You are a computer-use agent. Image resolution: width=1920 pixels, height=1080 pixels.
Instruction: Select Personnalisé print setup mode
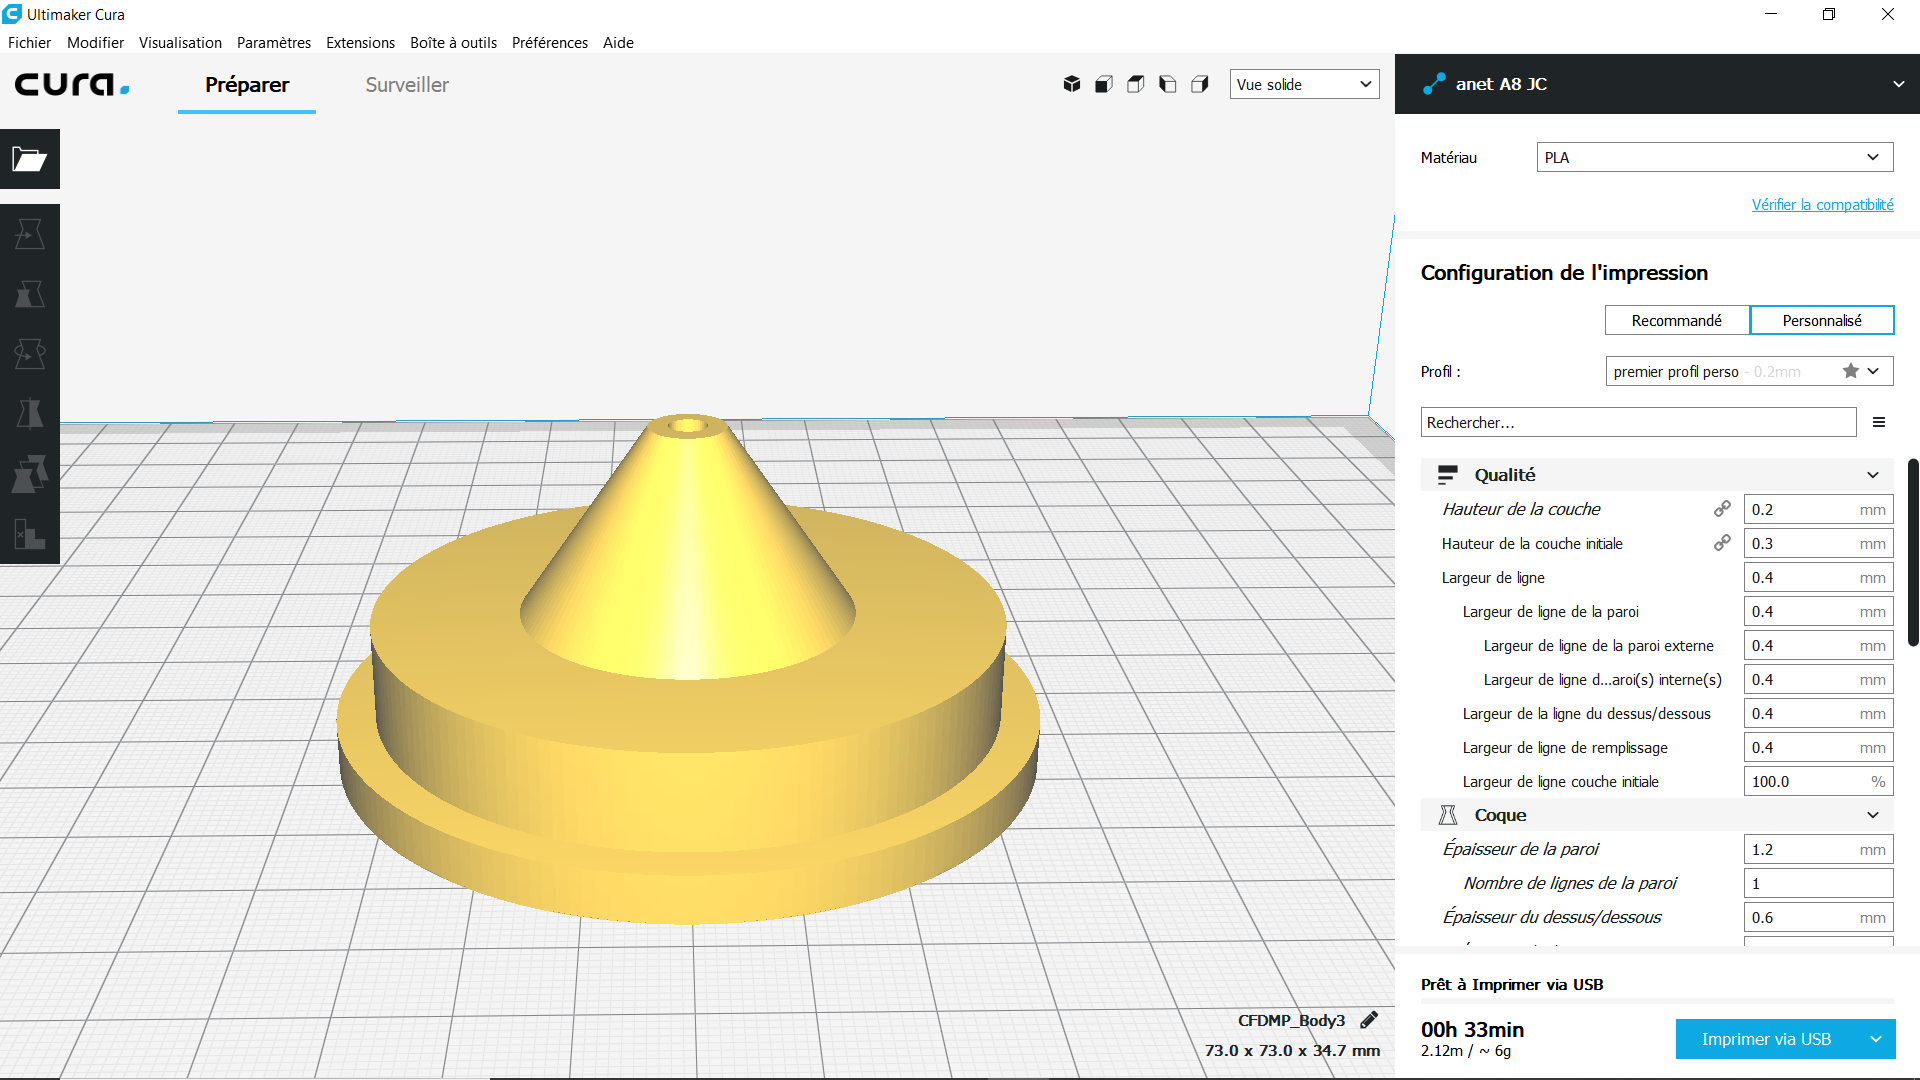pos(1822,320)
